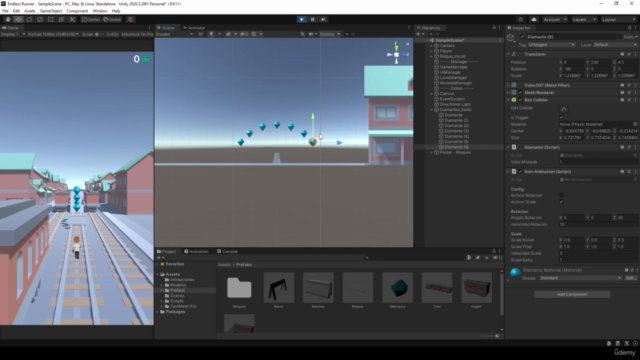The height and width of the screenshot is (360, 640).
Task: Toggle the Activar Scale checkbox
Action: [561, 202]
